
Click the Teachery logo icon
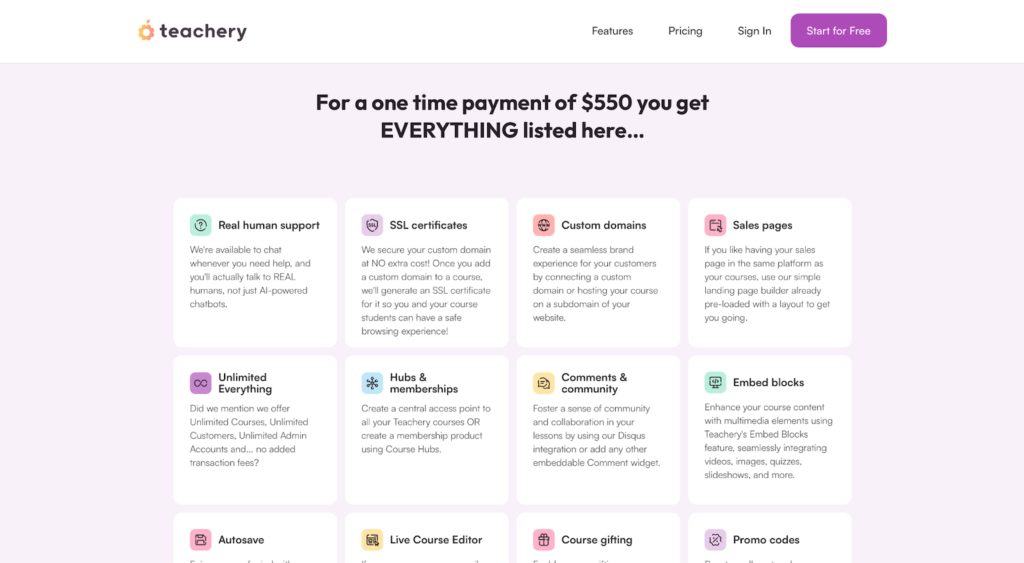point(146,31)
